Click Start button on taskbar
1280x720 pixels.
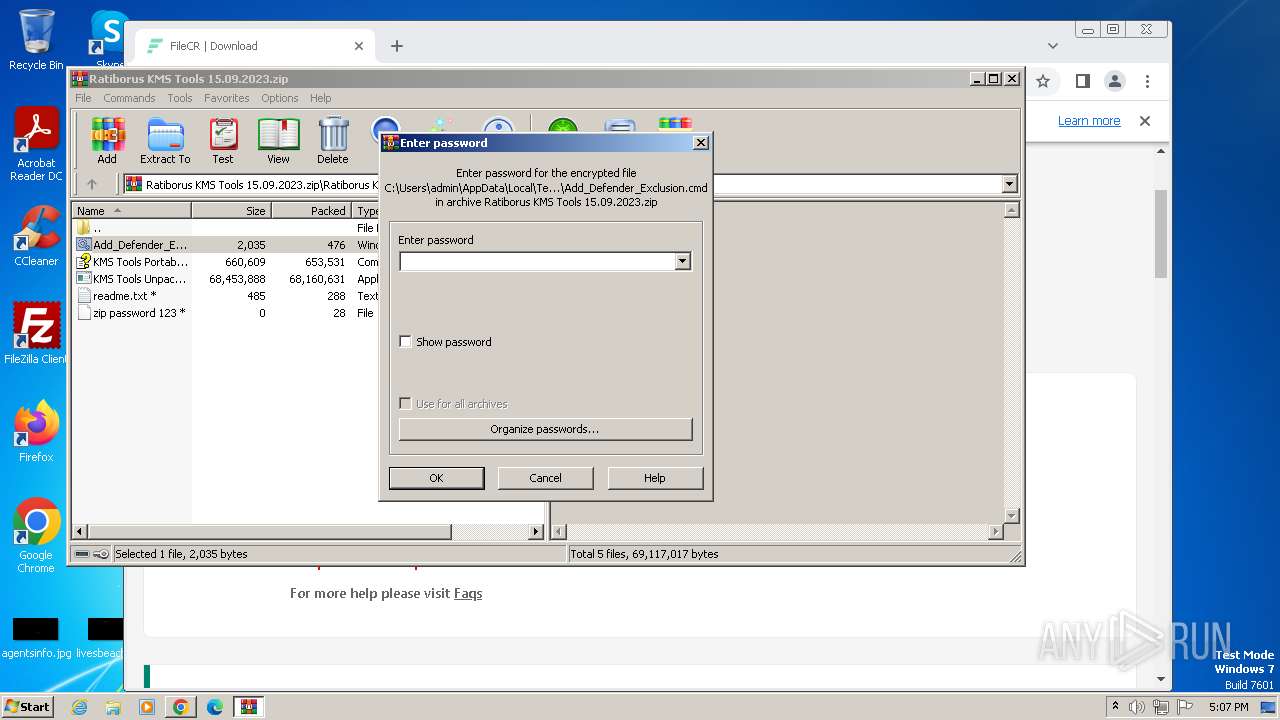coord(27,707)
